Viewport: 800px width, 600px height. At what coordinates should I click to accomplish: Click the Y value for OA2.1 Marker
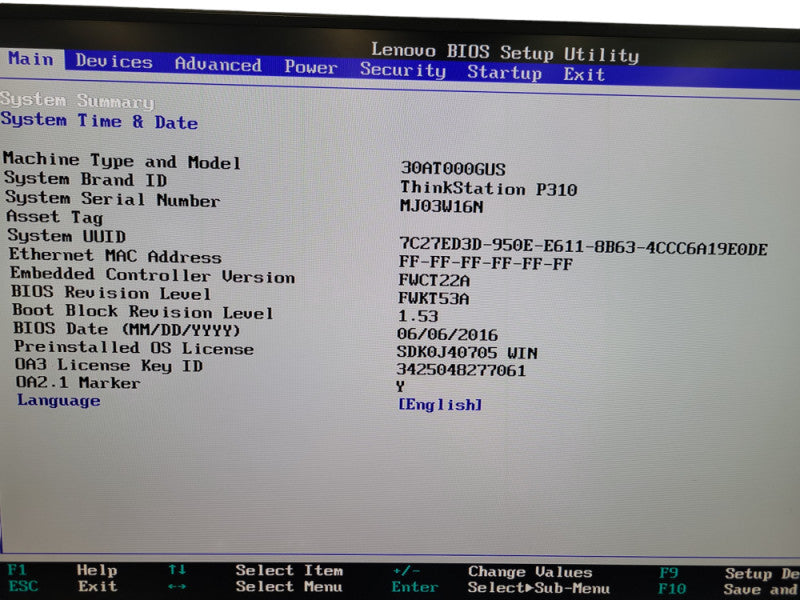click(x=401, y=387)
